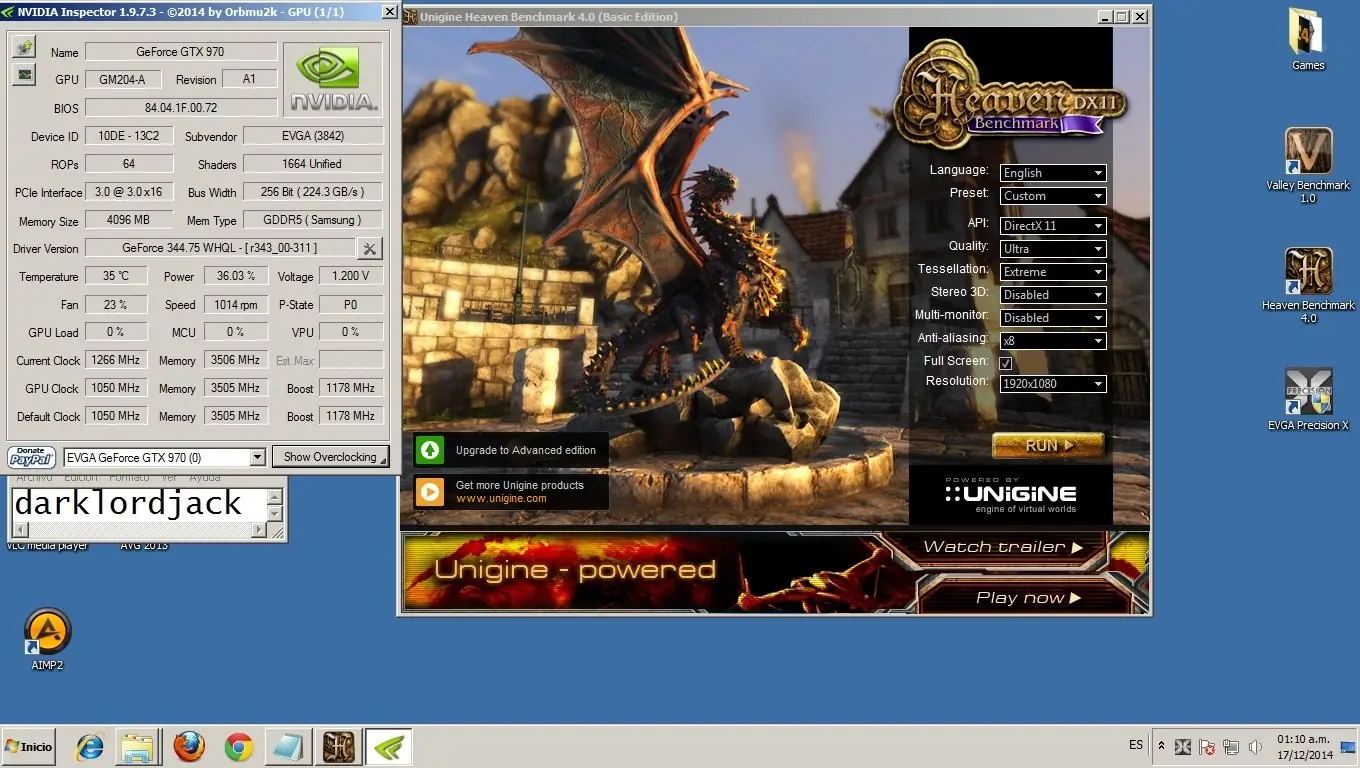Click the orange play icon beside Get more products
Image resolution: width=1360 pixels, height=768 pixels.
[430, 491]
